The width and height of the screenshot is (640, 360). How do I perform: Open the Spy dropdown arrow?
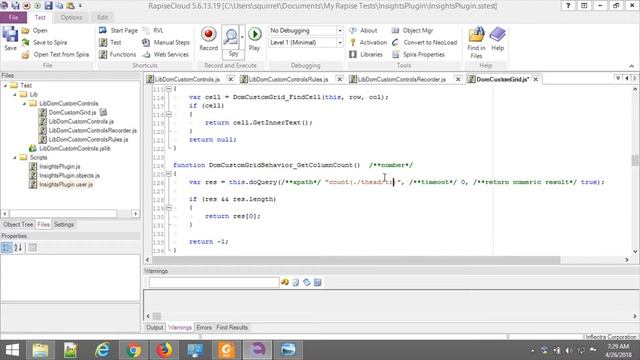point(242,37)
